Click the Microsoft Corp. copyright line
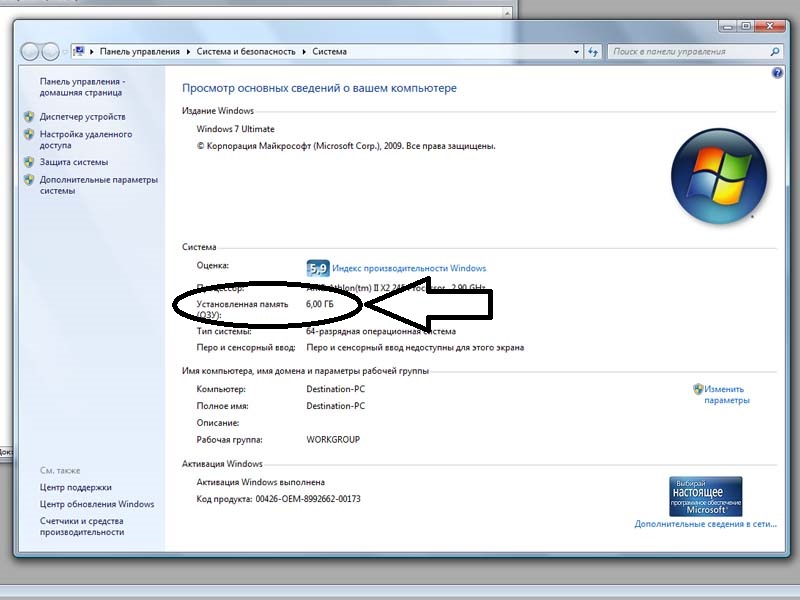 pos(346,146)
